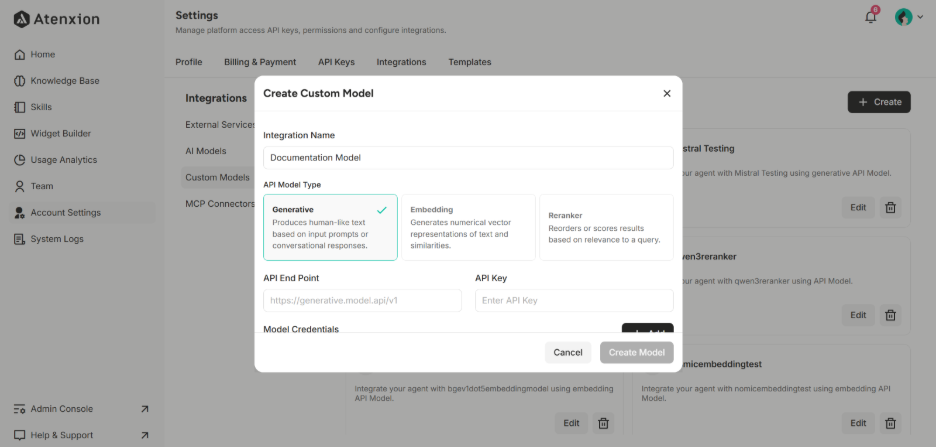
Task: Delete the nomicembeddingtest integration
Action: pyautogui.click(x=890, y=423)
